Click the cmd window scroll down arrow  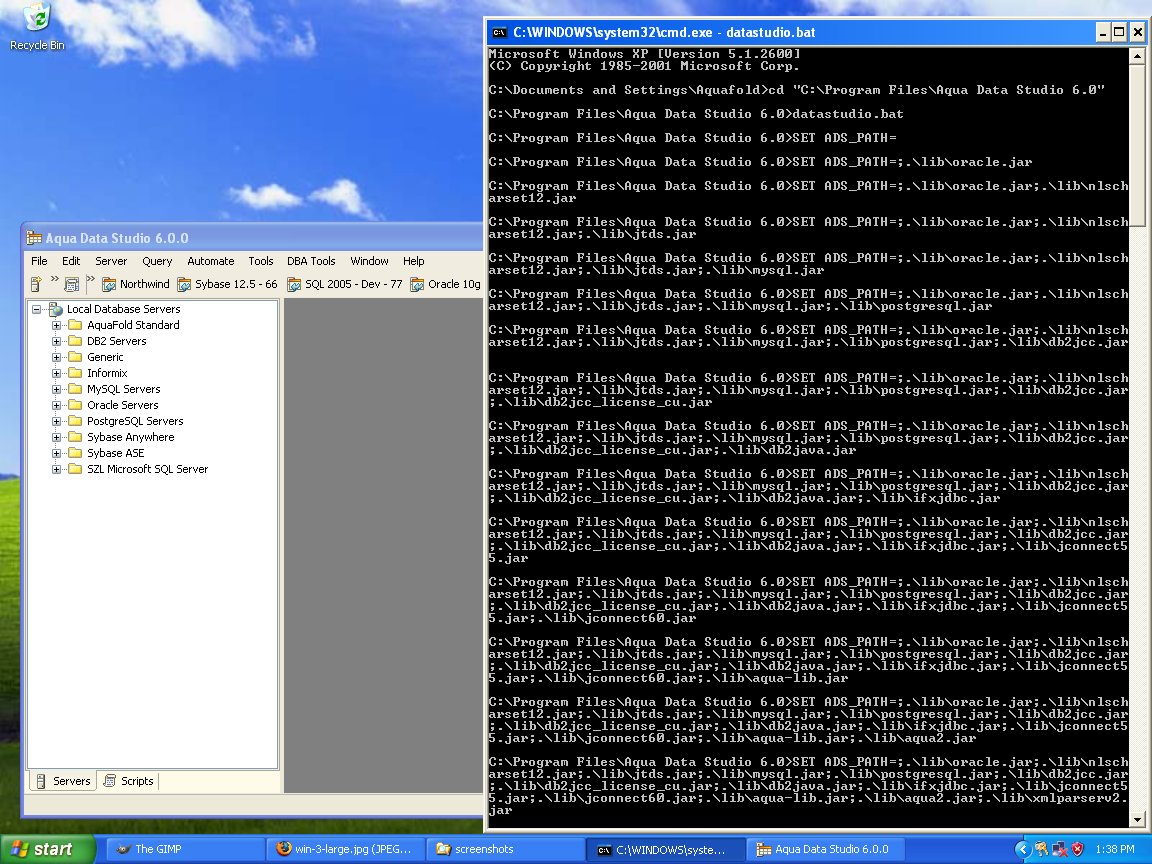click(x=1138, y=819)
